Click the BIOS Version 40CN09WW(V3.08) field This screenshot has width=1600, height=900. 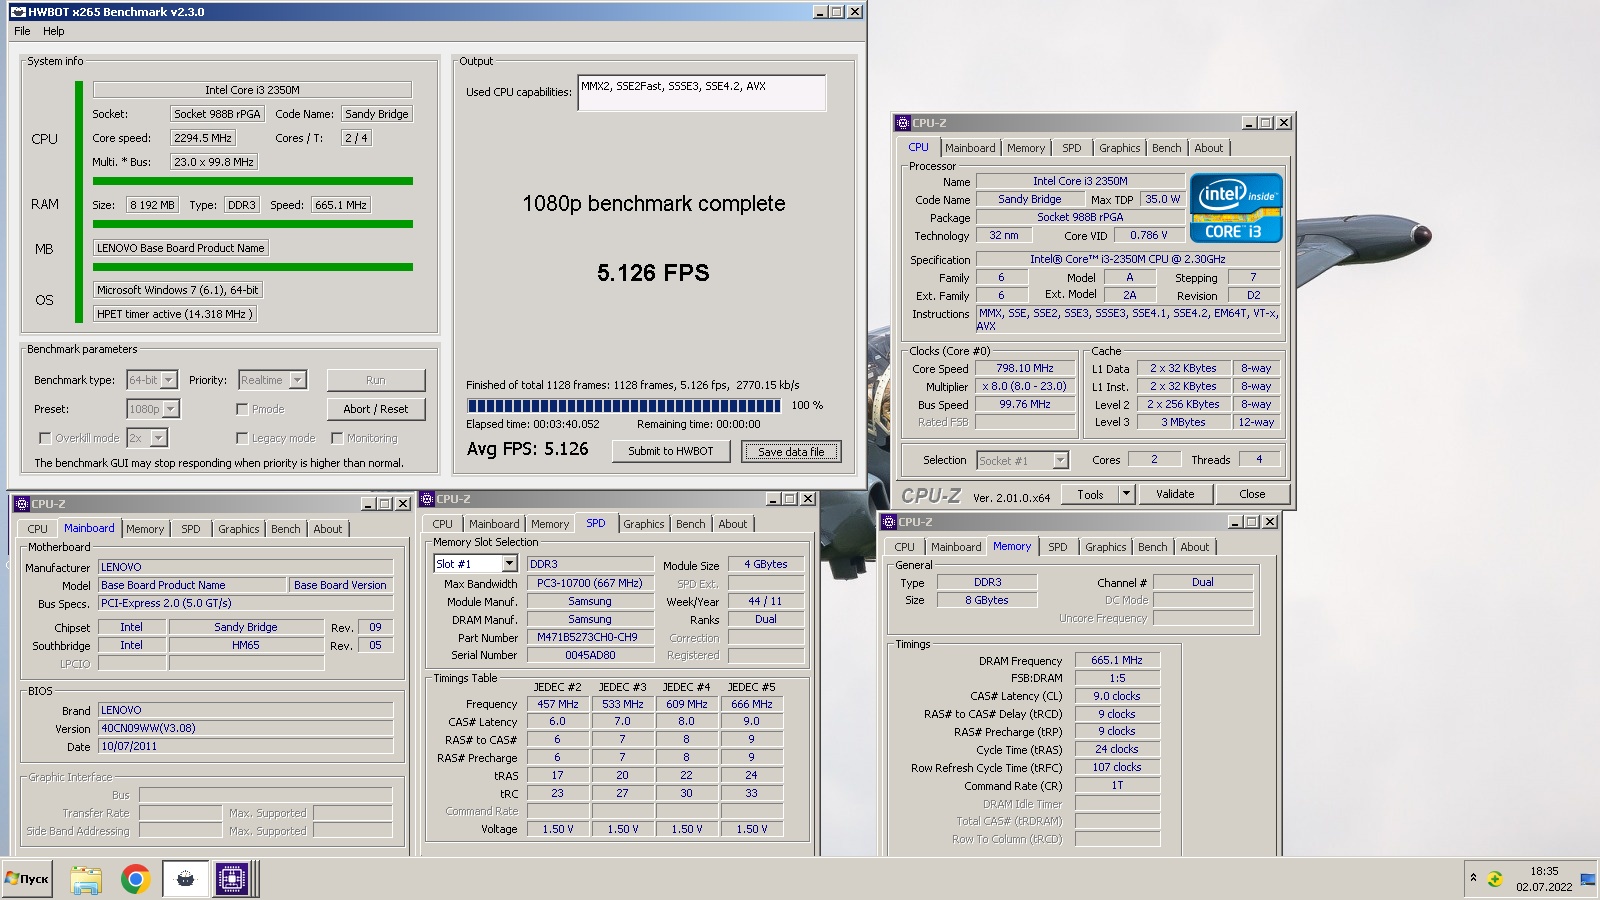pos(245,728)
